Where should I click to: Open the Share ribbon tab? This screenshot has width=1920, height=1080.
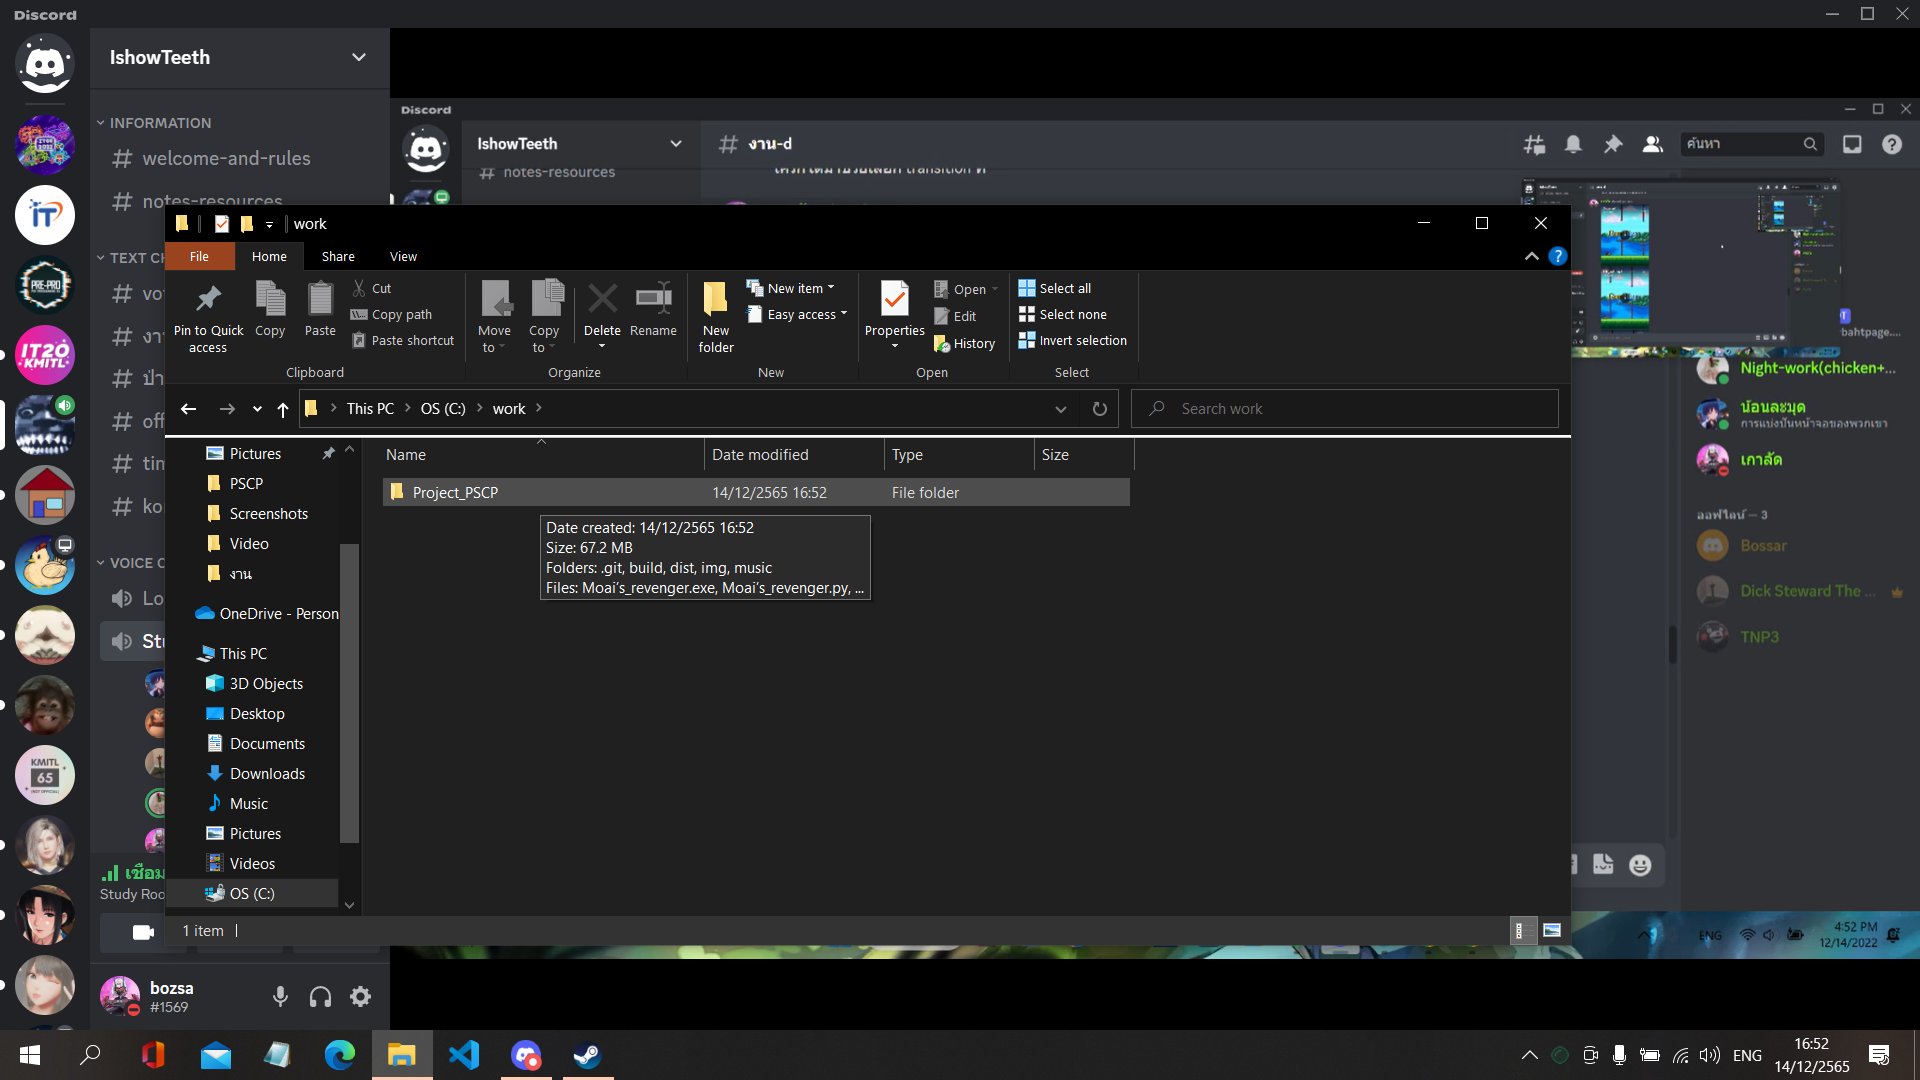(x=338, y=256)
